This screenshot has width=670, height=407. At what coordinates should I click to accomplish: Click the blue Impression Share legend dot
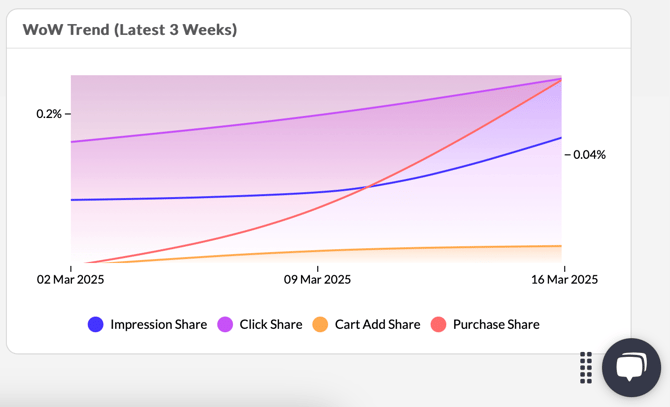tap(96, 324)
